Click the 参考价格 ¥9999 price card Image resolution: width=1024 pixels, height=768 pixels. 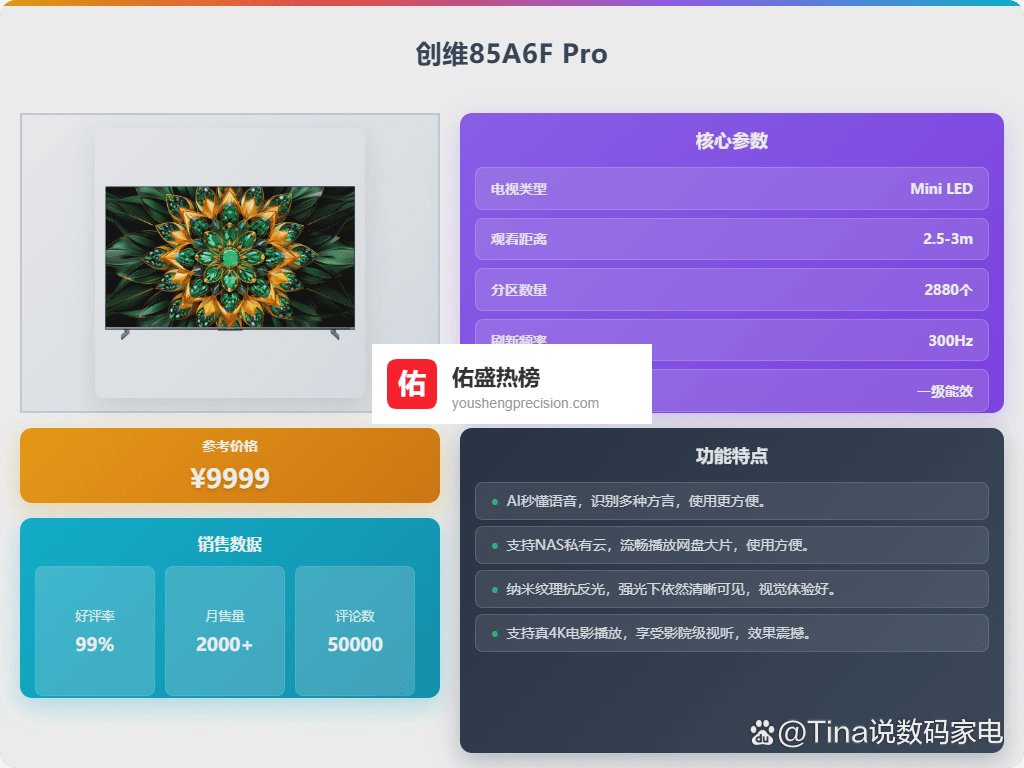point(230,466)
